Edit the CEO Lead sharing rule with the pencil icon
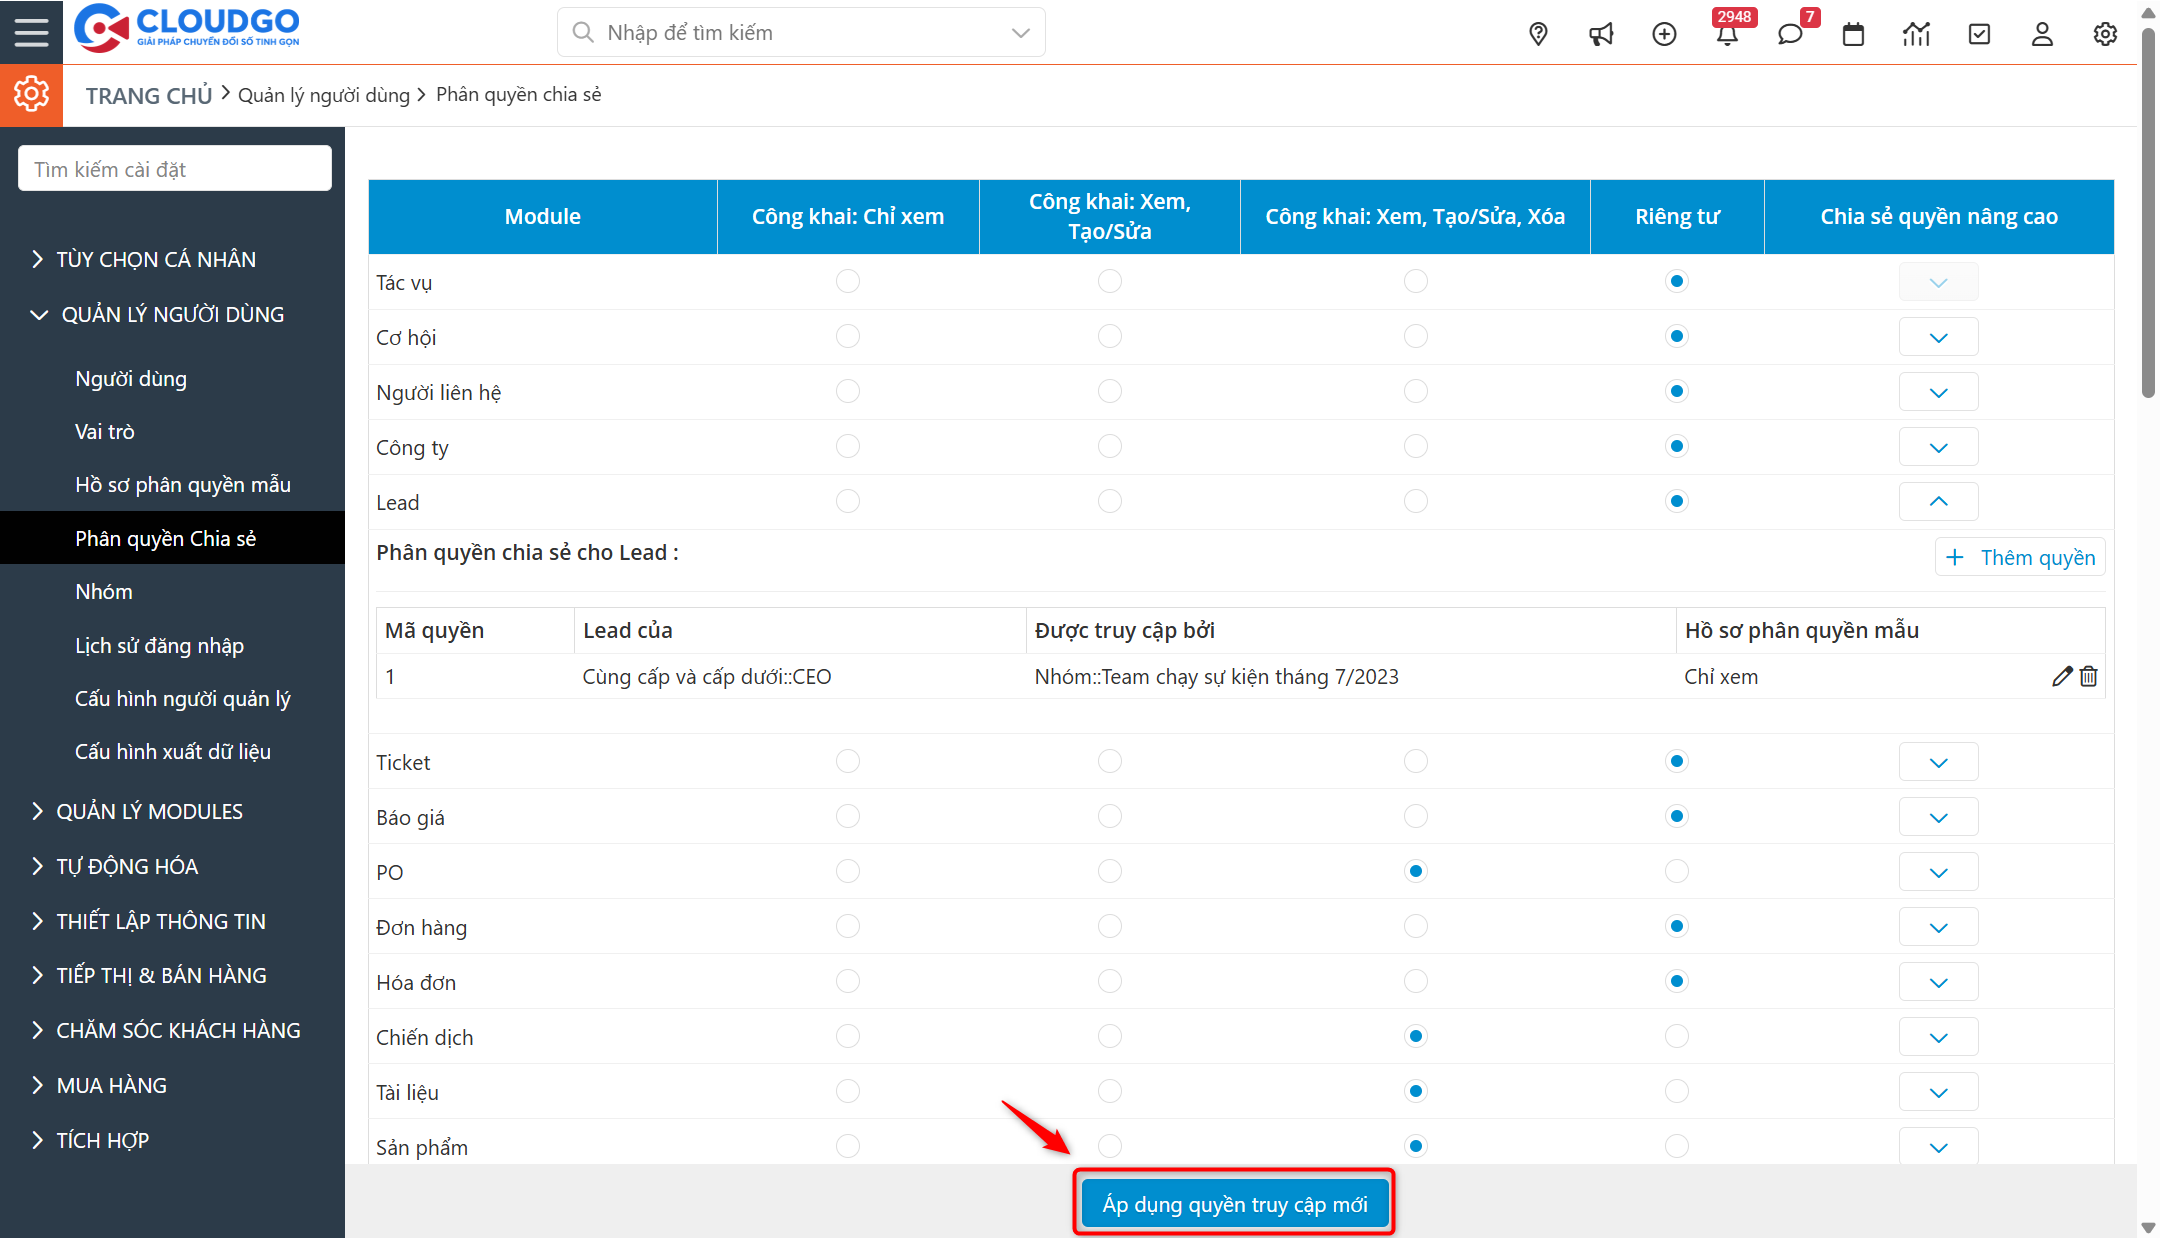 click(x=2061, y=676)
